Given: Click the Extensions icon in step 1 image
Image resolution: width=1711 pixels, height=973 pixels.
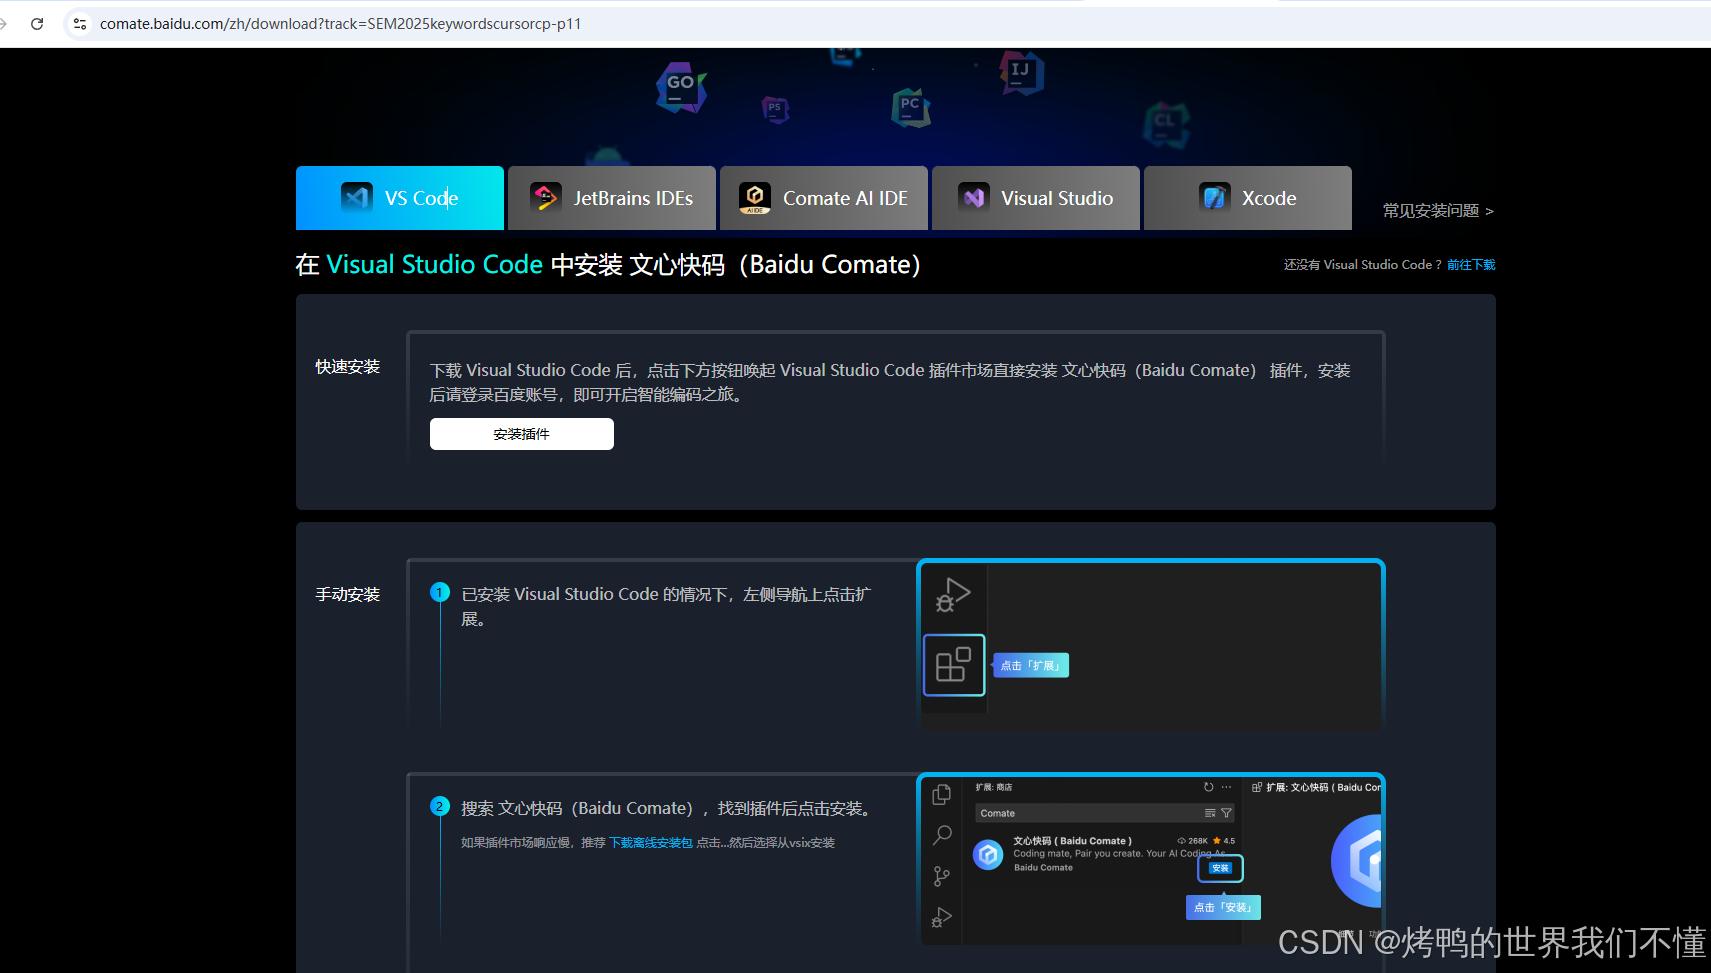Looking at the screenshot, I should click(x=954, y=665).
